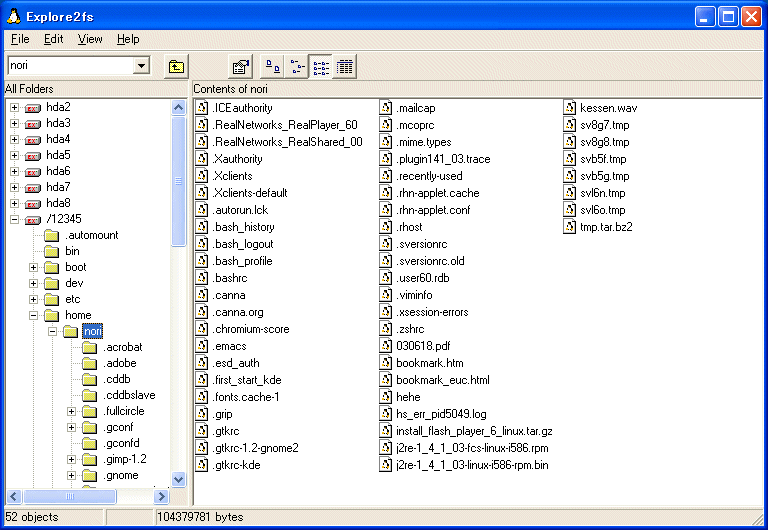
Task: Select the .acrobat folder icon
Action: [x=89, y=348]
